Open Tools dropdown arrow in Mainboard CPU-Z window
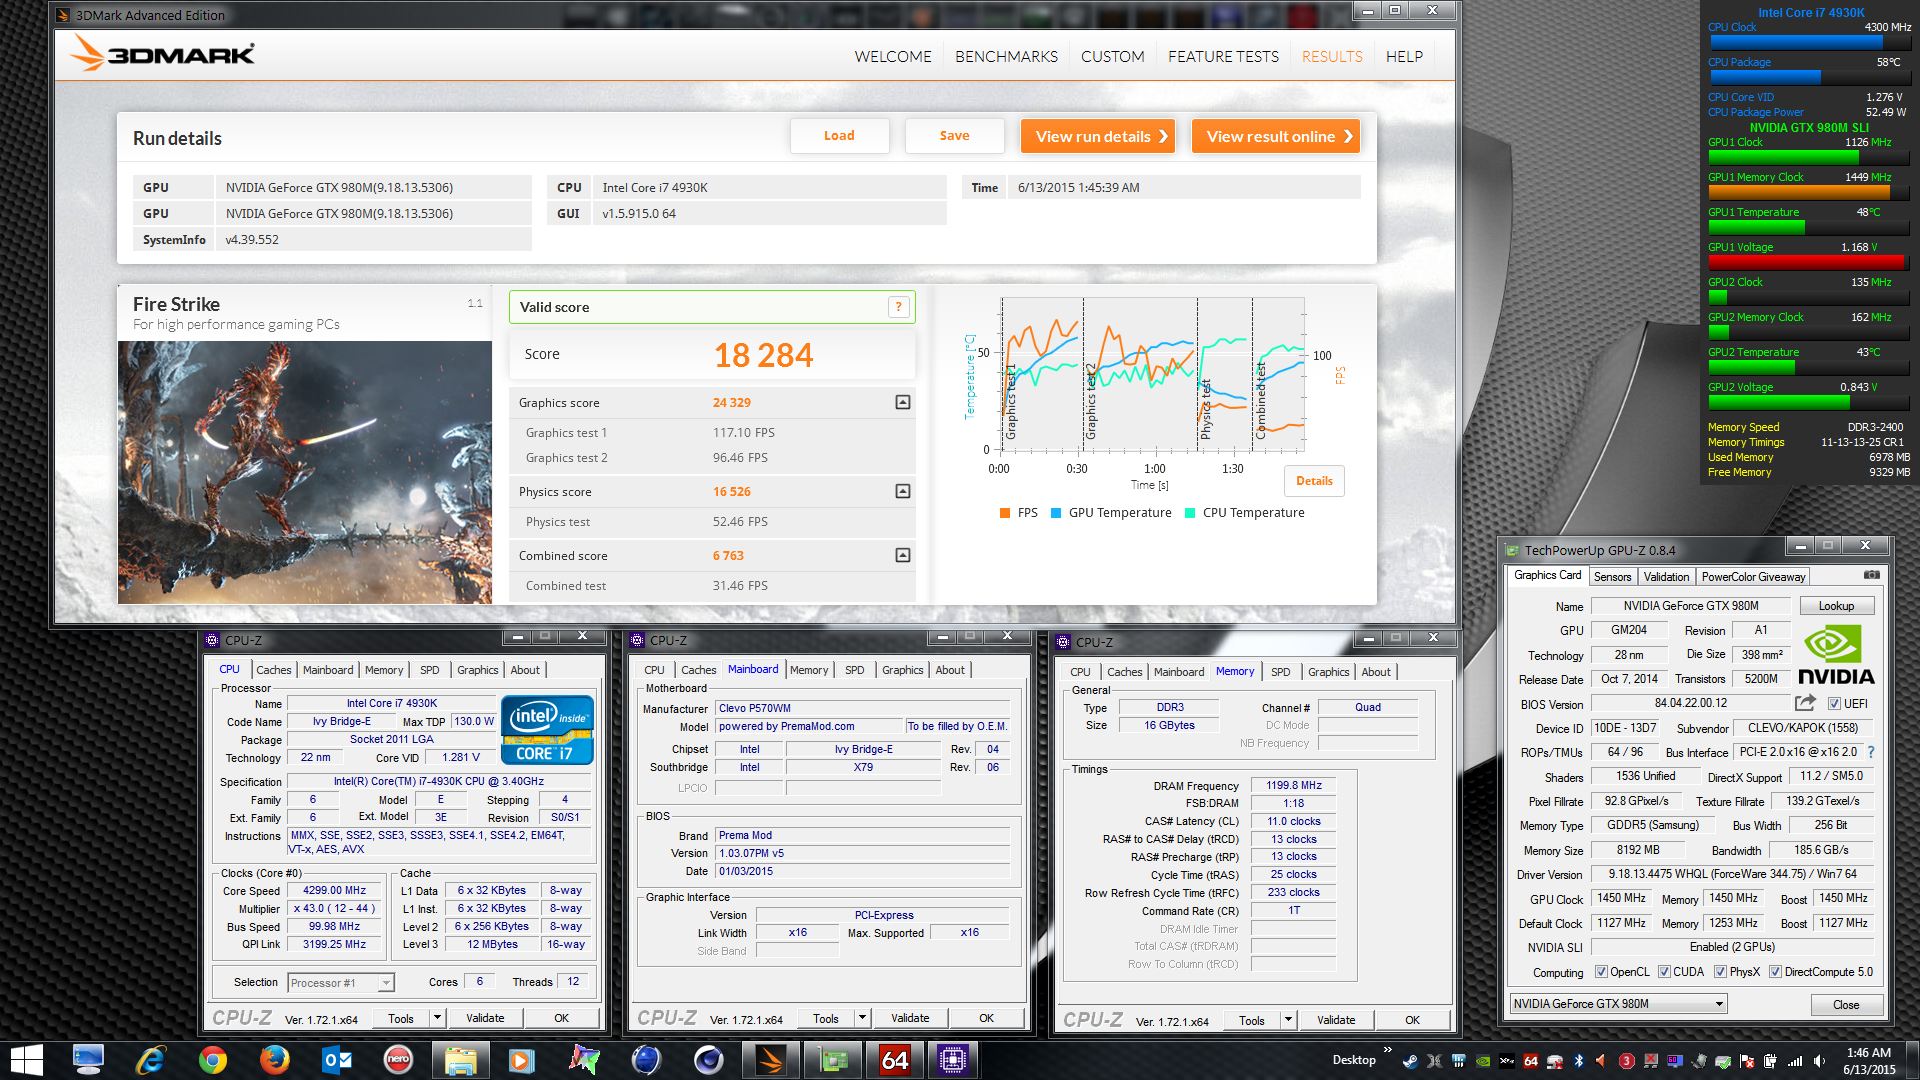The height and width of the screenshot is (1080, 1920). 862,1018
